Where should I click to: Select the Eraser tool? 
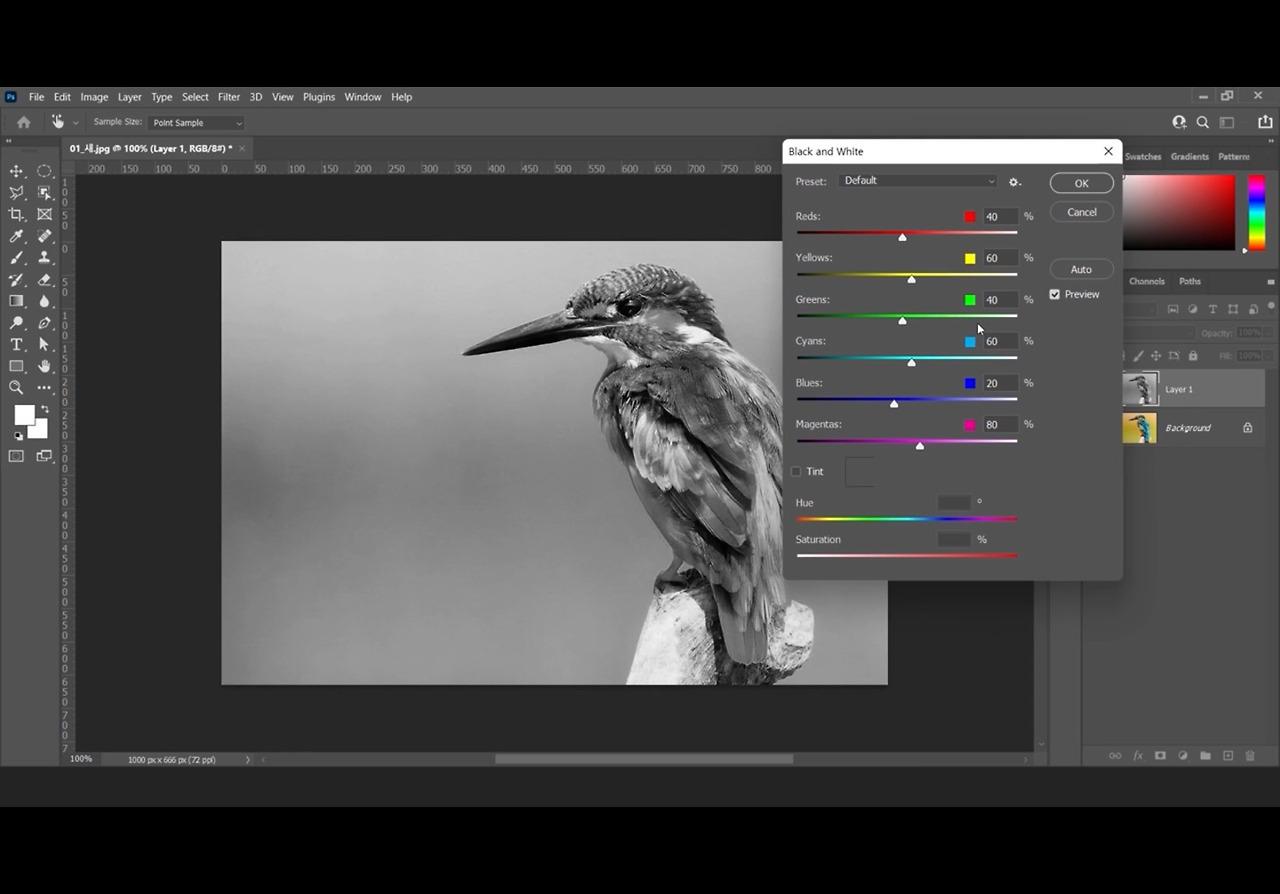tap(45, 280)
